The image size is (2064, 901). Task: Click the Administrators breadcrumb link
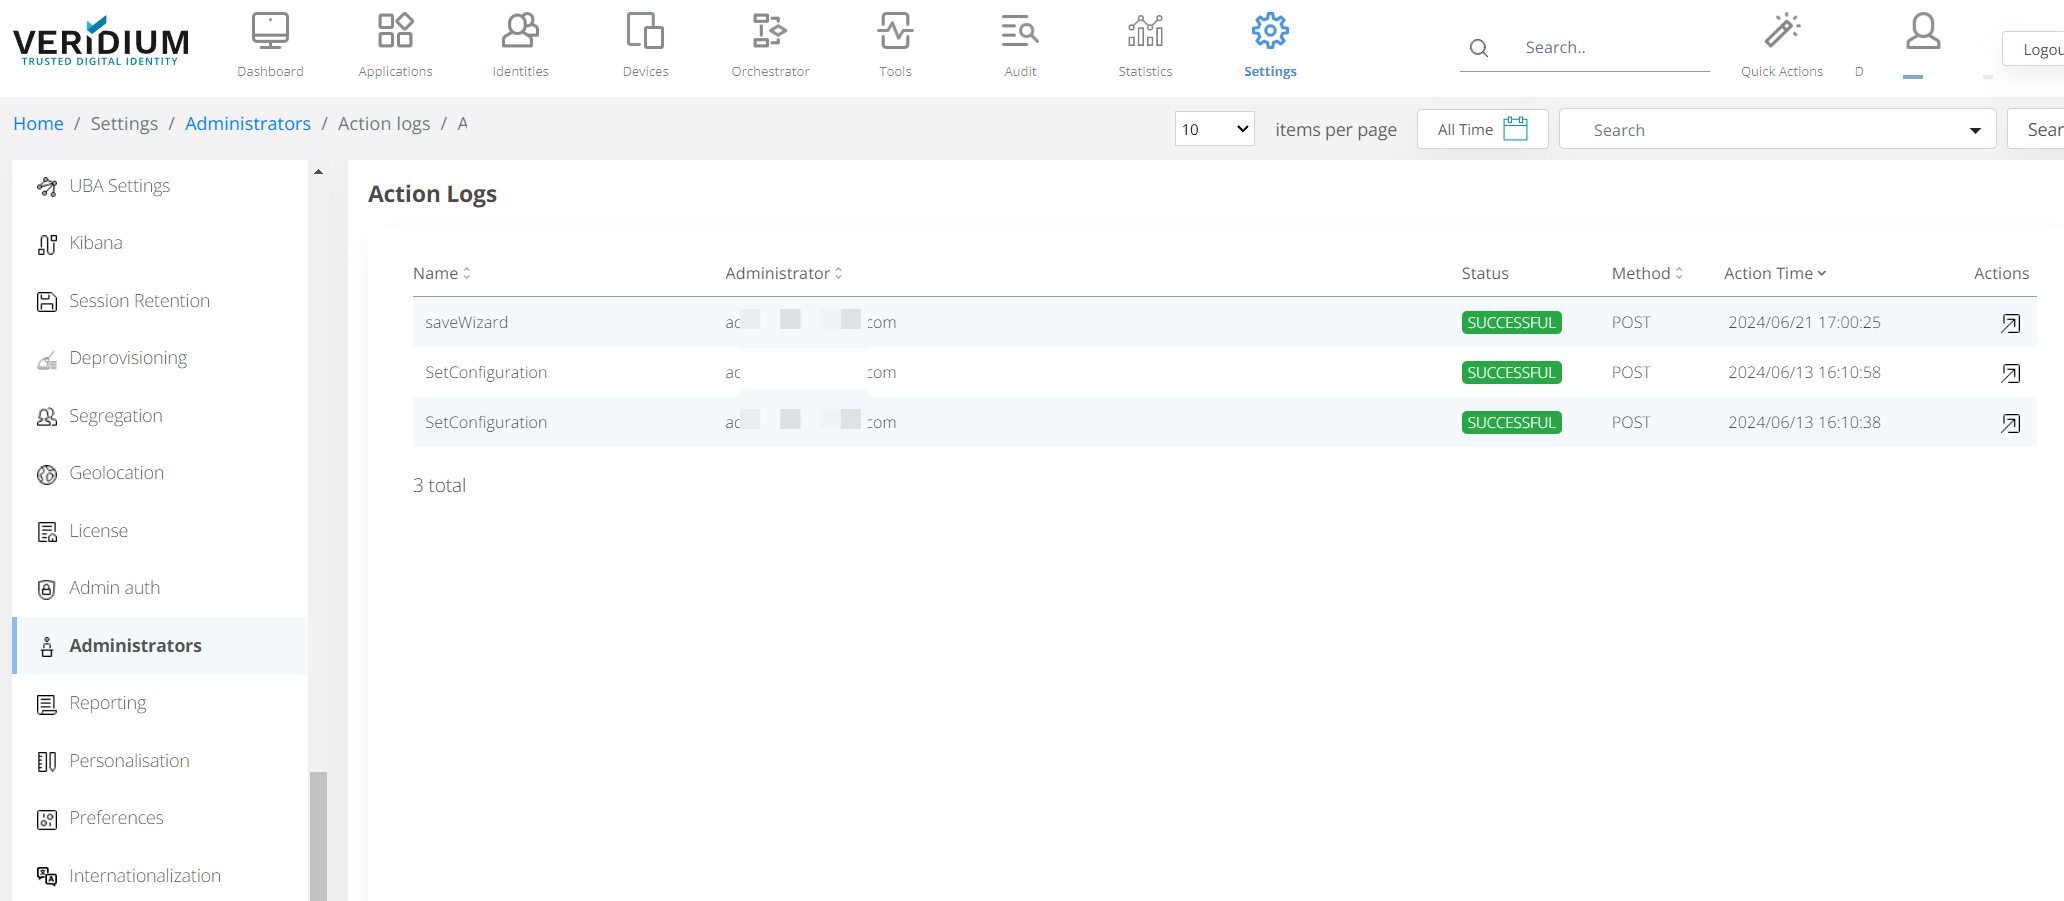point(247,123)
